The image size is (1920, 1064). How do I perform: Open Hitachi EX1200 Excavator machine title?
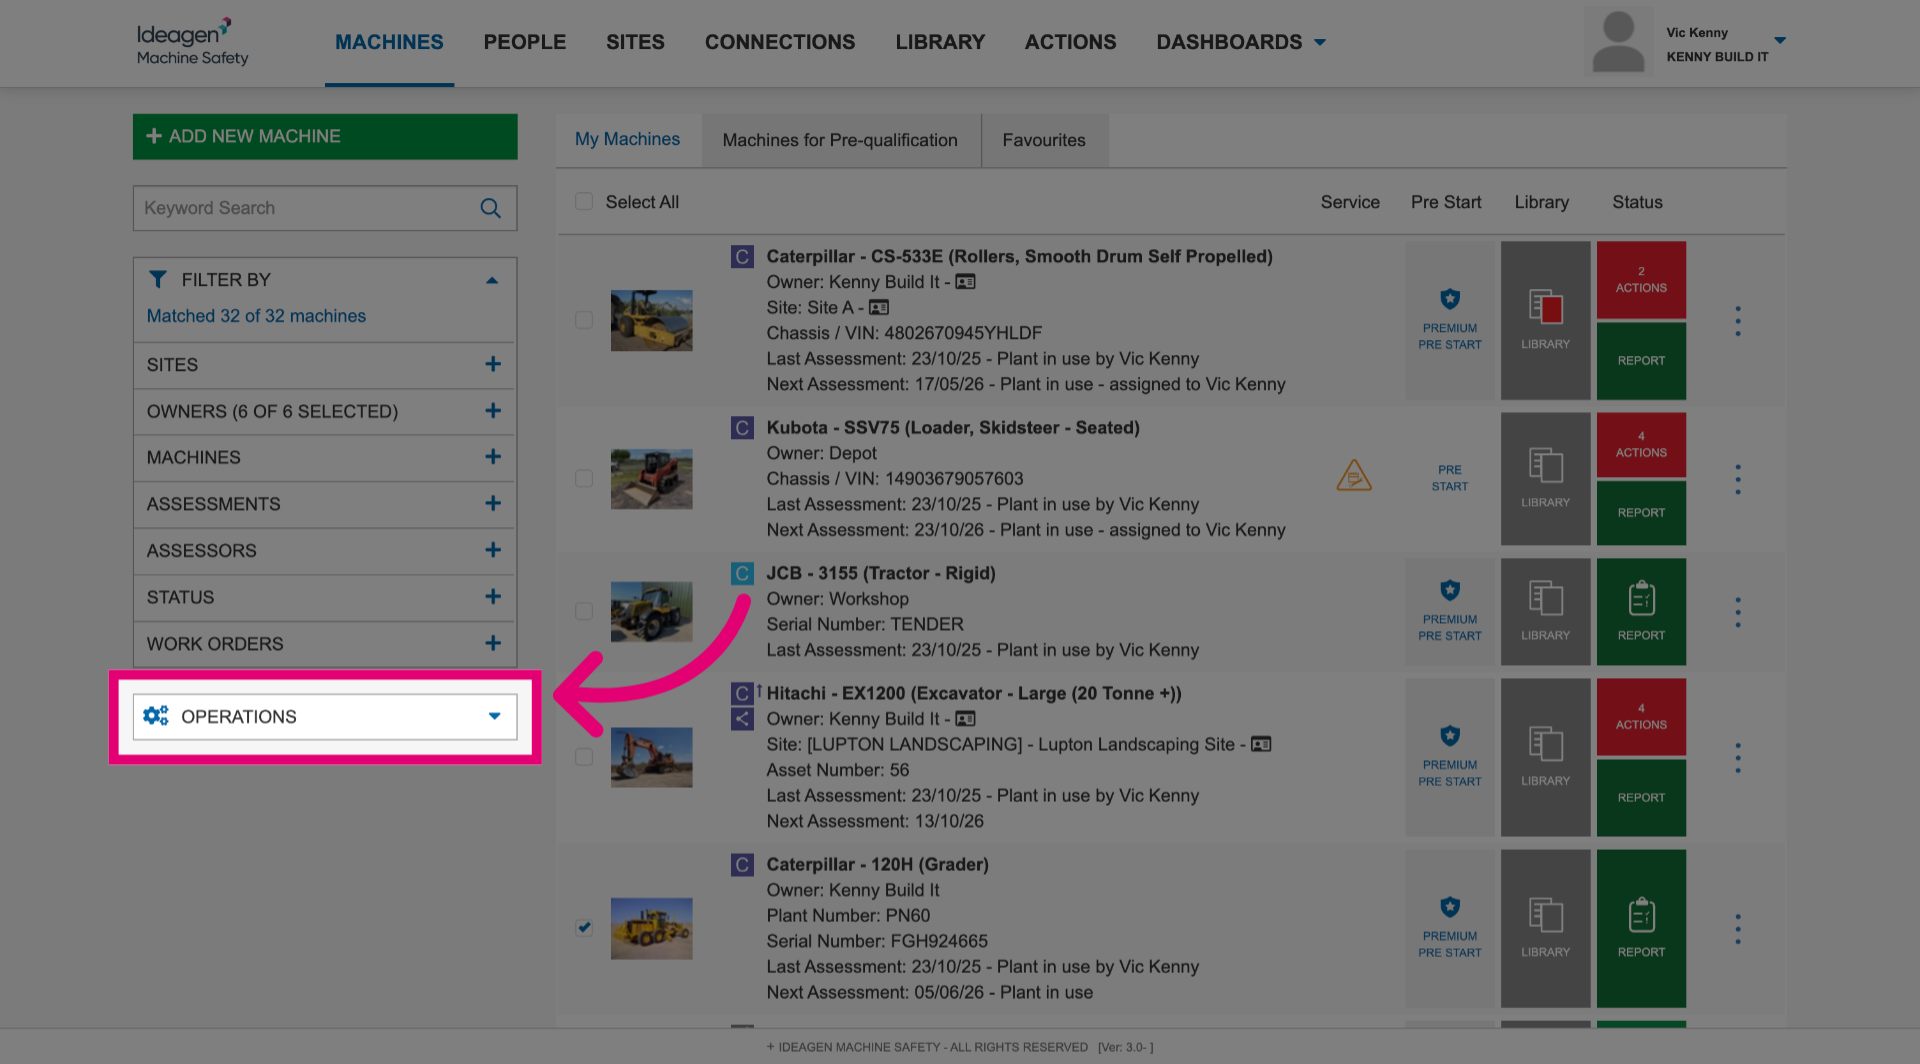tap(974, 693)
